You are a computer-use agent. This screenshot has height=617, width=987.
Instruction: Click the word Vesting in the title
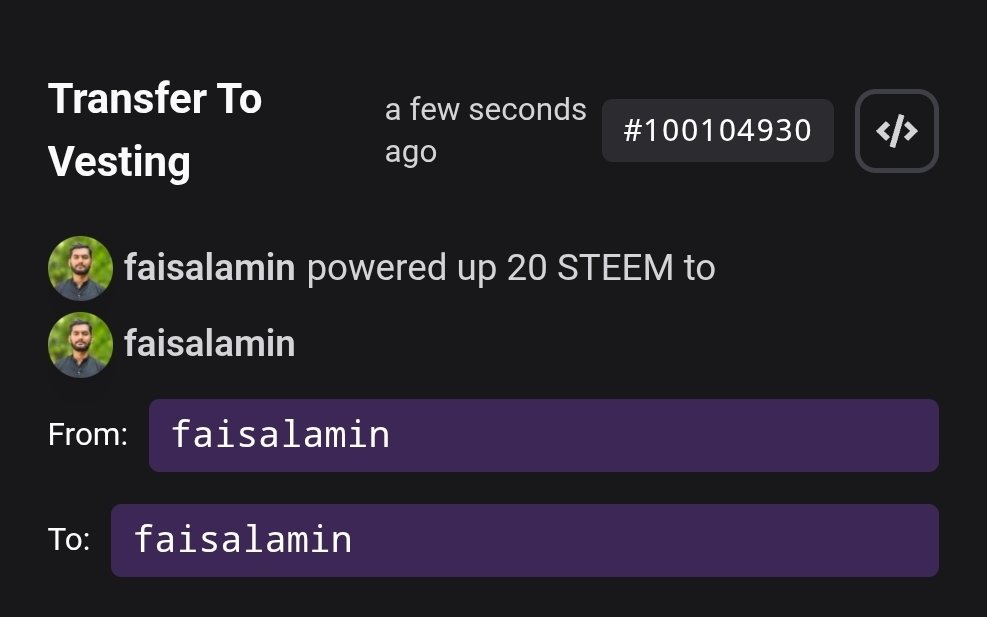[x=119, y=162]
